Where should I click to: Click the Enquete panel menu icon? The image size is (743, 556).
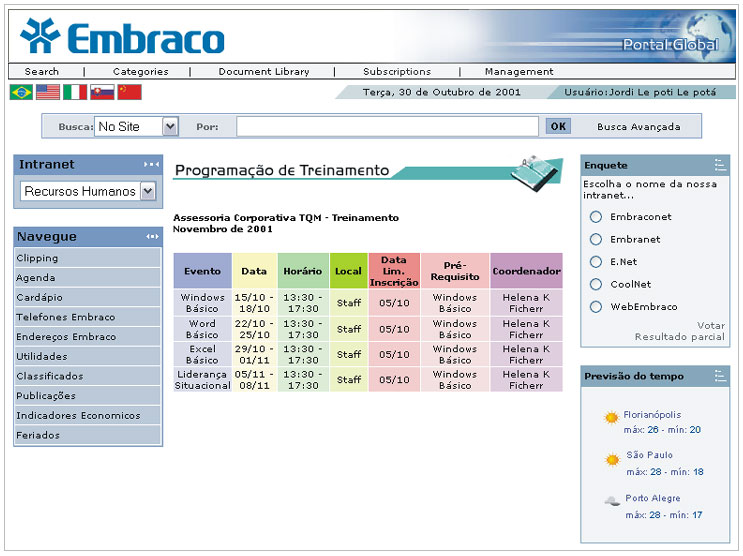(720, 165)
